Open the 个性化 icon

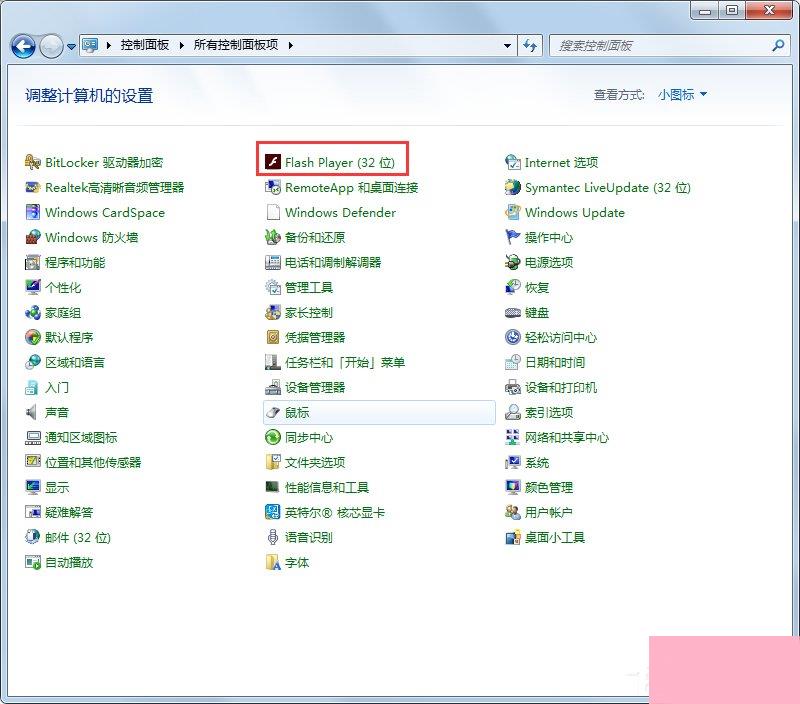(x=33, y=287)
